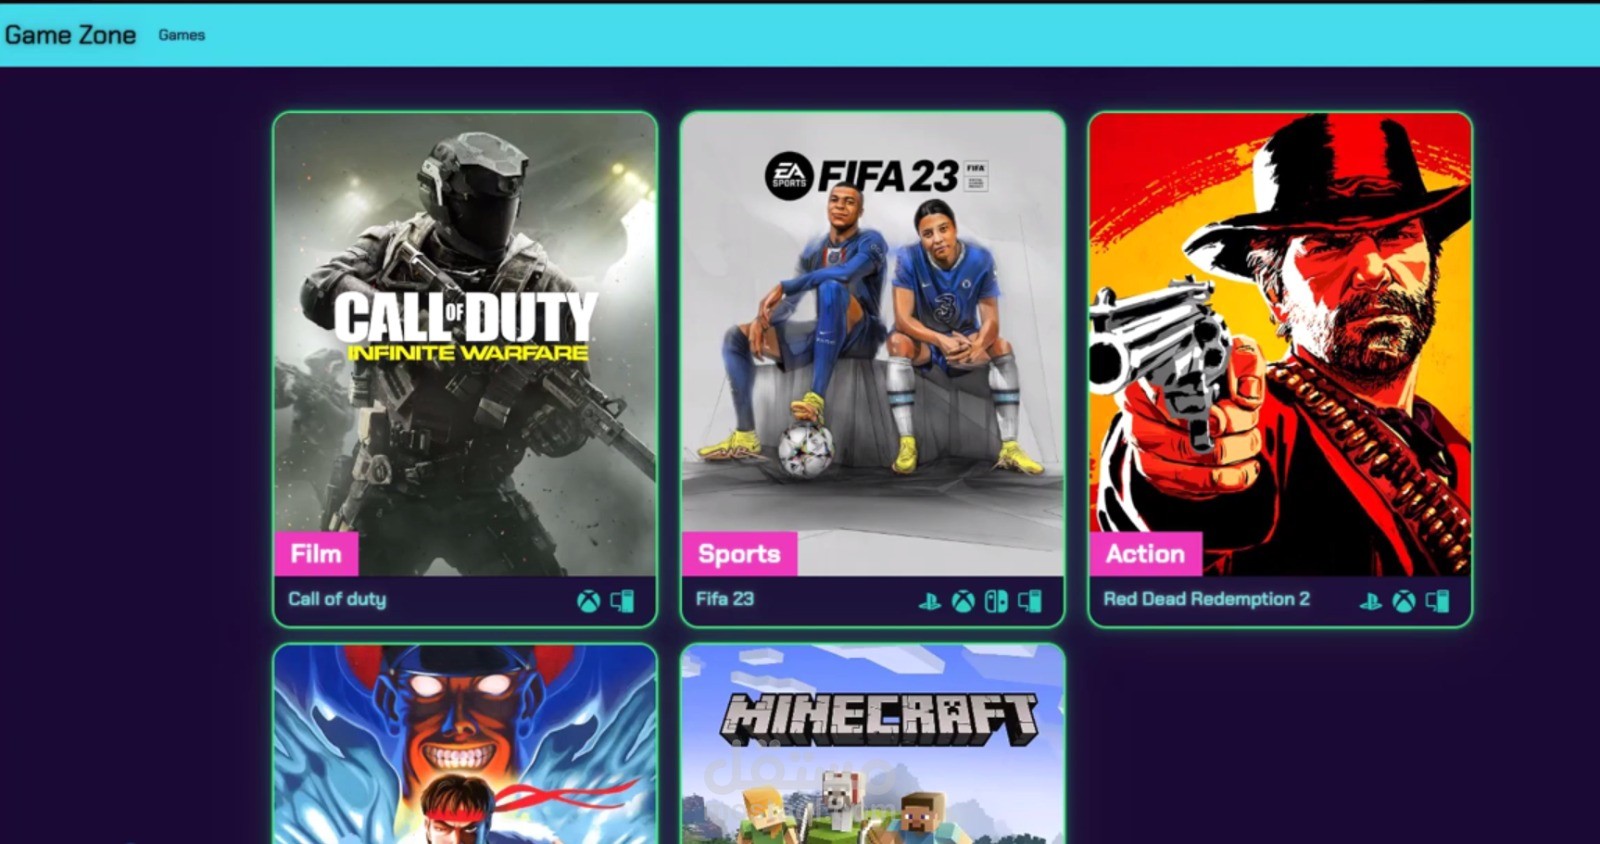Screen dimensions: 1600x844
Task: Open the FIFA 23 cover image
Action: (x=872, y=344)
